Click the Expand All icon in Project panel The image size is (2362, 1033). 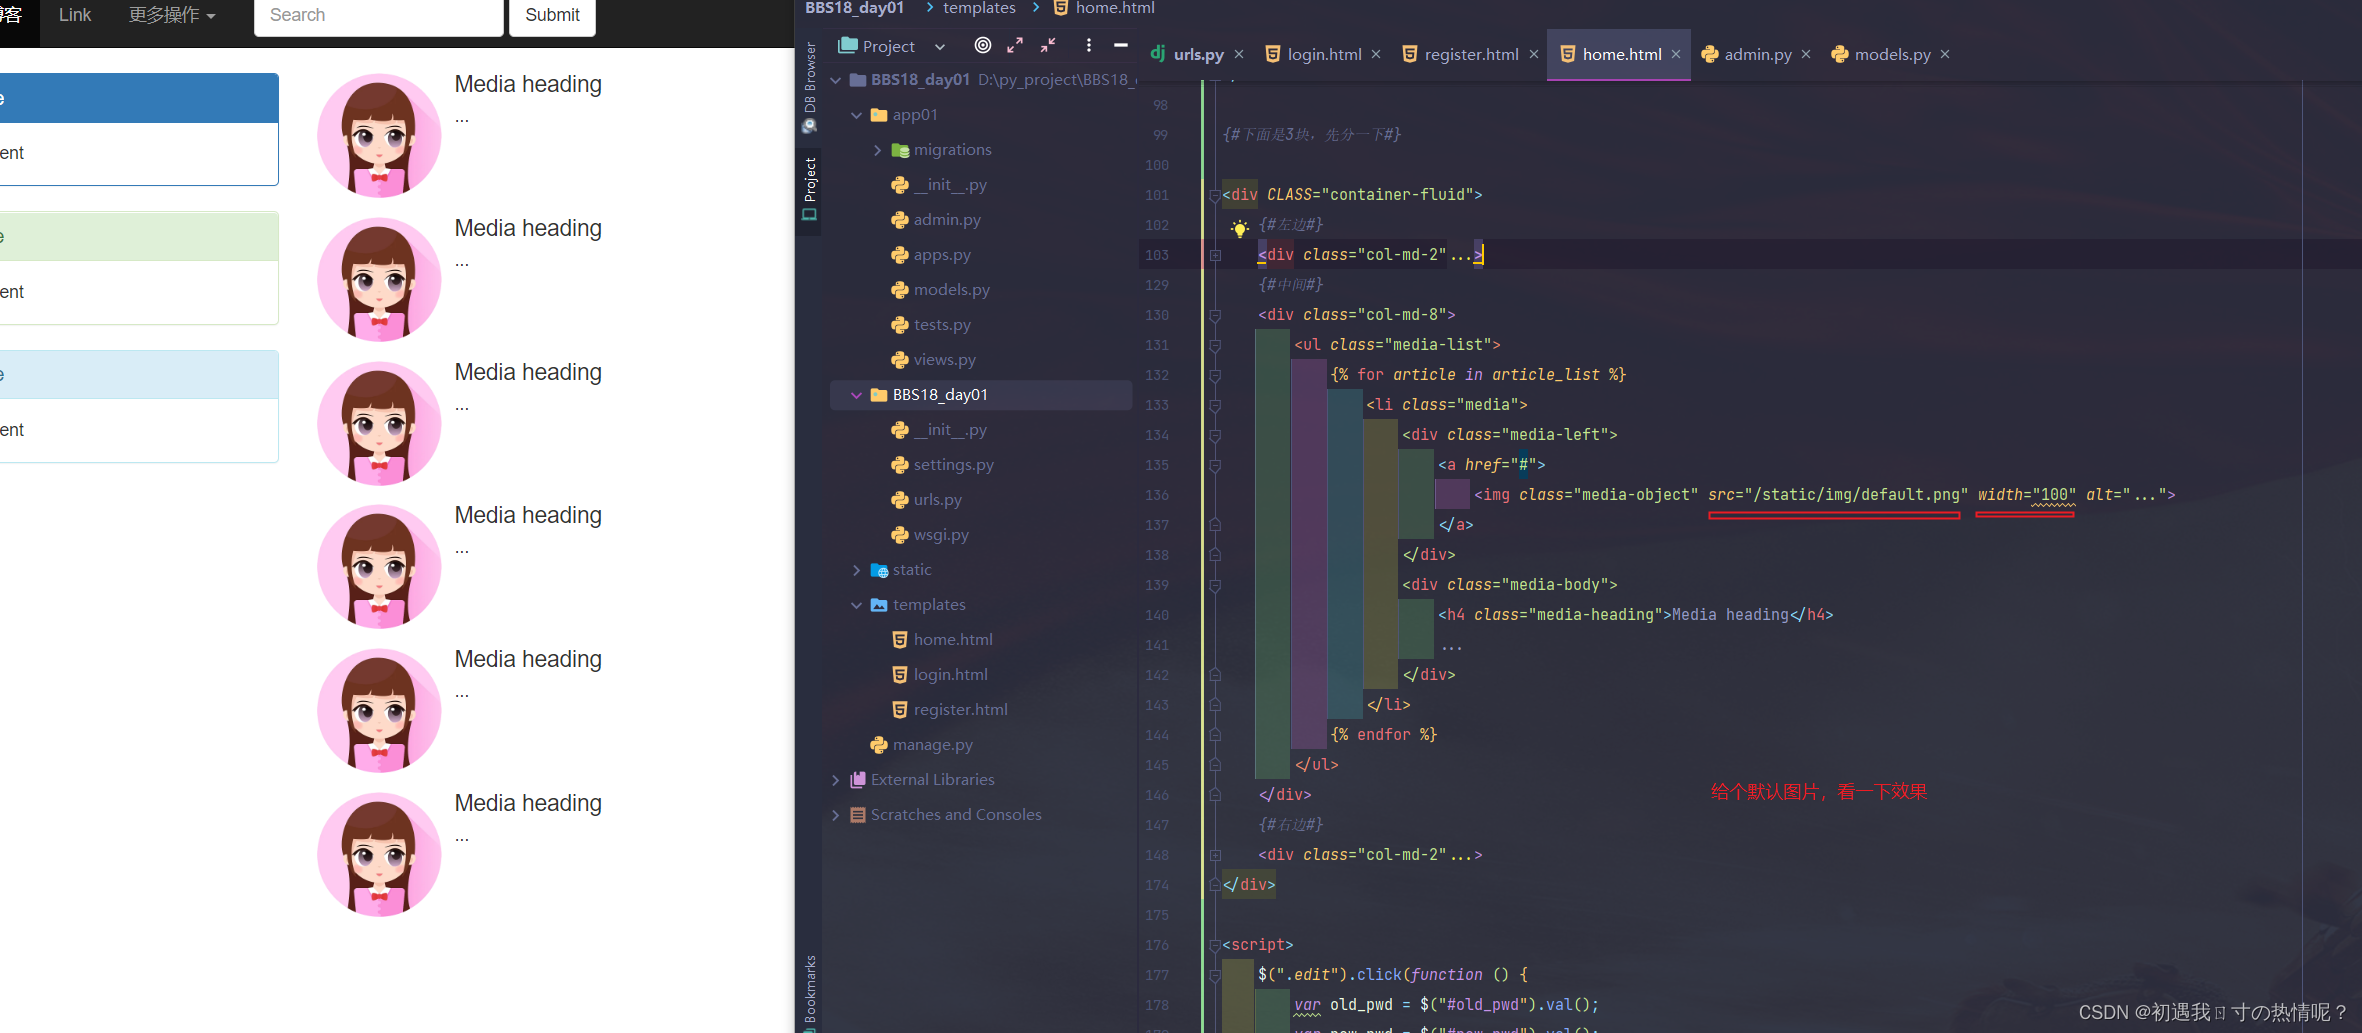click(x=1015, y=45)
